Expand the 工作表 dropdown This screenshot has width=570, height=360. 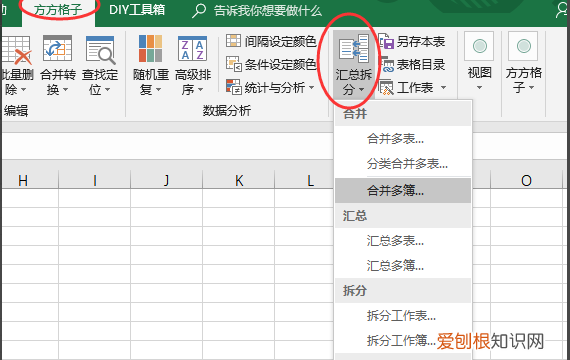443,88
